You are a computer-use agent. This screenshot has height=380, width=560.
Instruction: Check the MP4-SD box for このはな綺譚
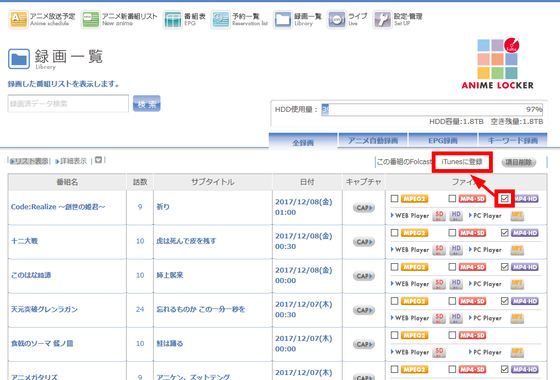452,267
